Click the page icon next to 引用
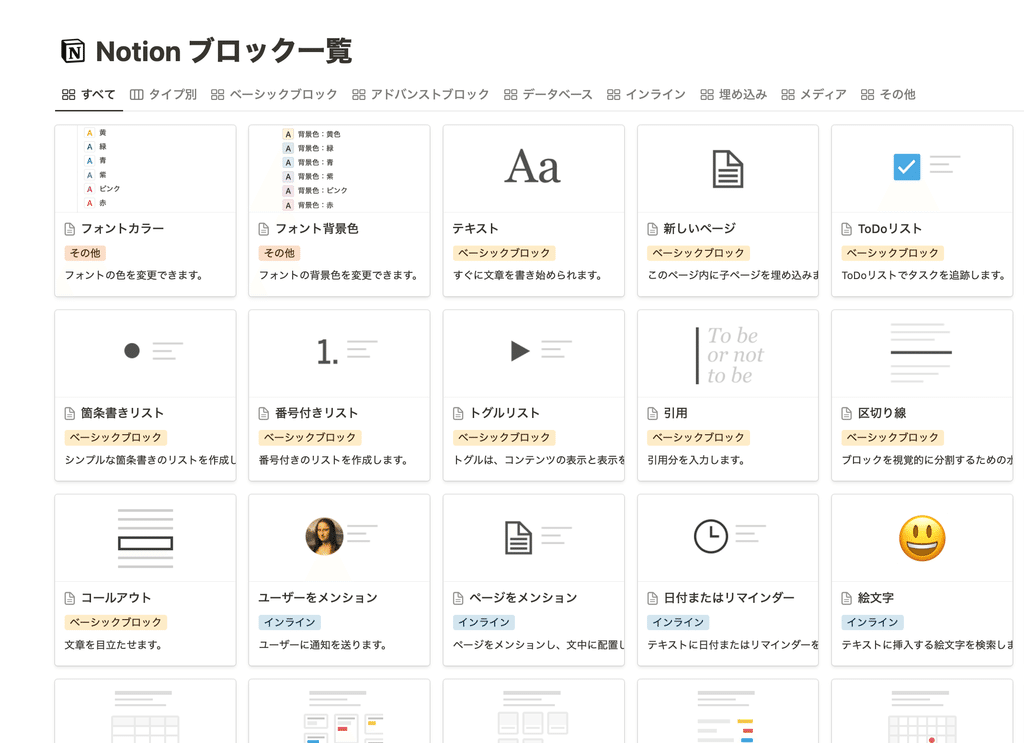Image resolution: width=1024 pixels, height=743 pixels. (x=652, y=413)
